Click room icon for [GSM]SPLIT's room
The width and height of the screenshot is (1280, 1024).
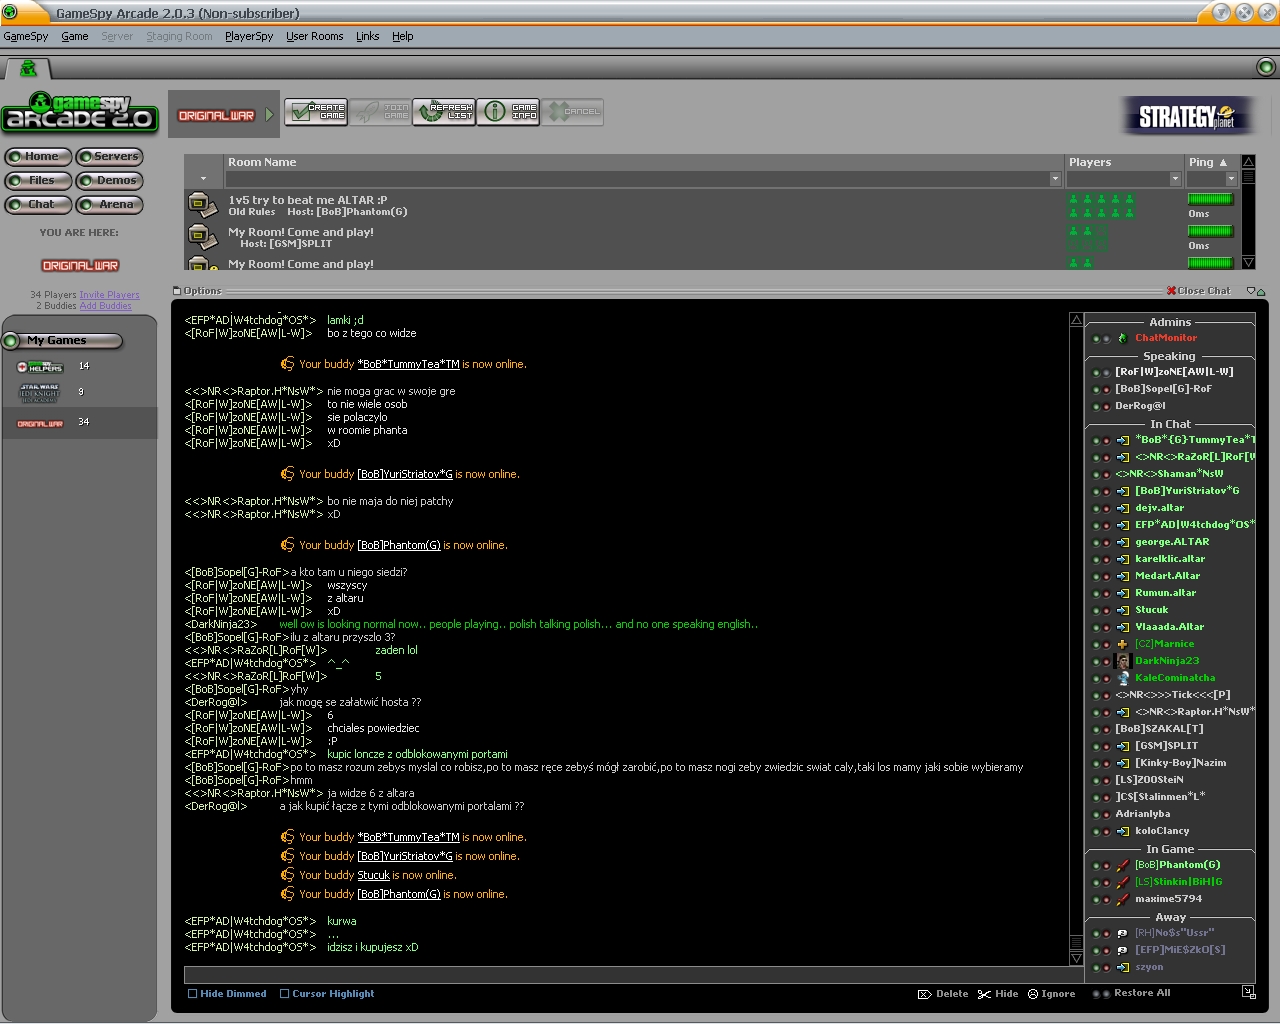[x=203, y=237]
